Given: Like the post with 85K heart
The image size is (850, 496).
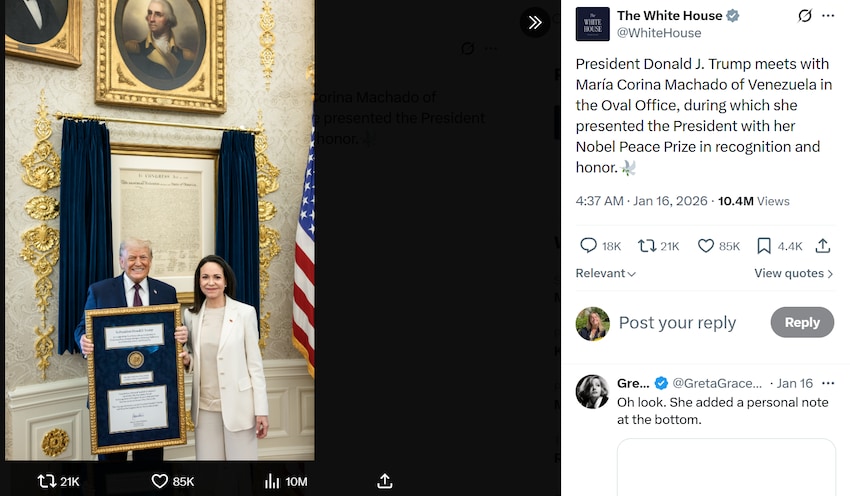Looking at the screenshot, I should click(x=706, y=246).
